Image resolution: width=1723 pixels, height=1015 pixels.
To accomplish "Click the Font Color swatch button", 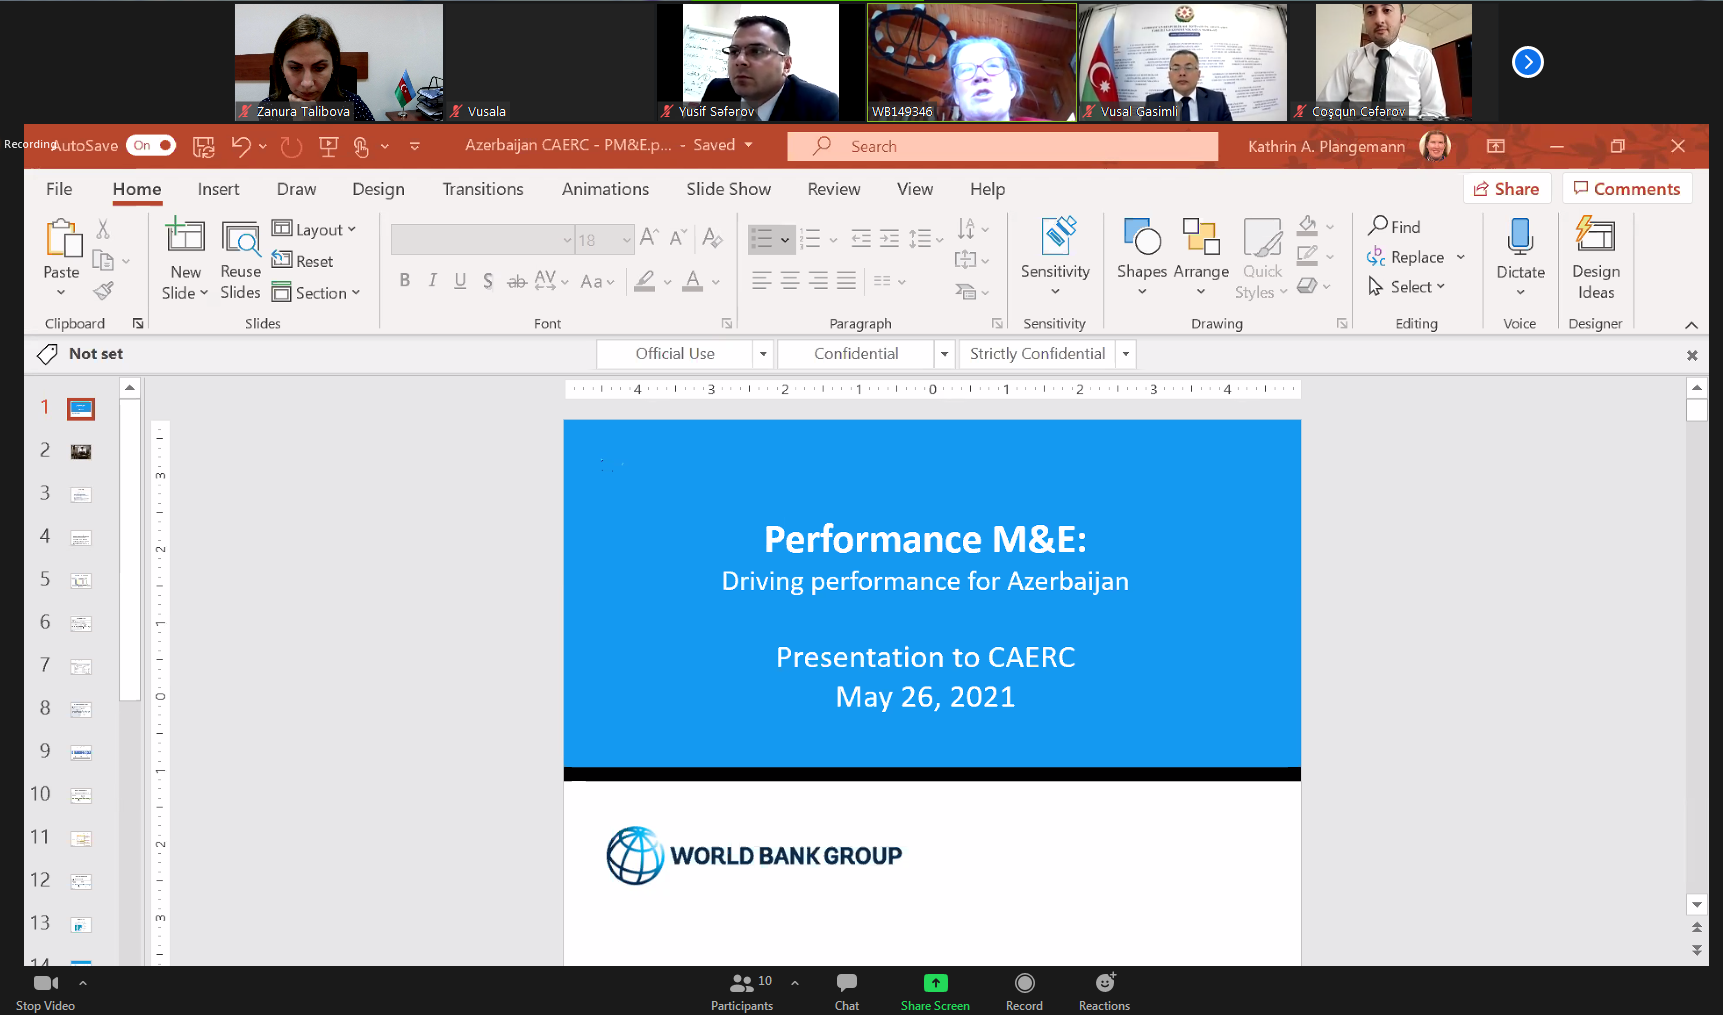I will click(692, 281).
